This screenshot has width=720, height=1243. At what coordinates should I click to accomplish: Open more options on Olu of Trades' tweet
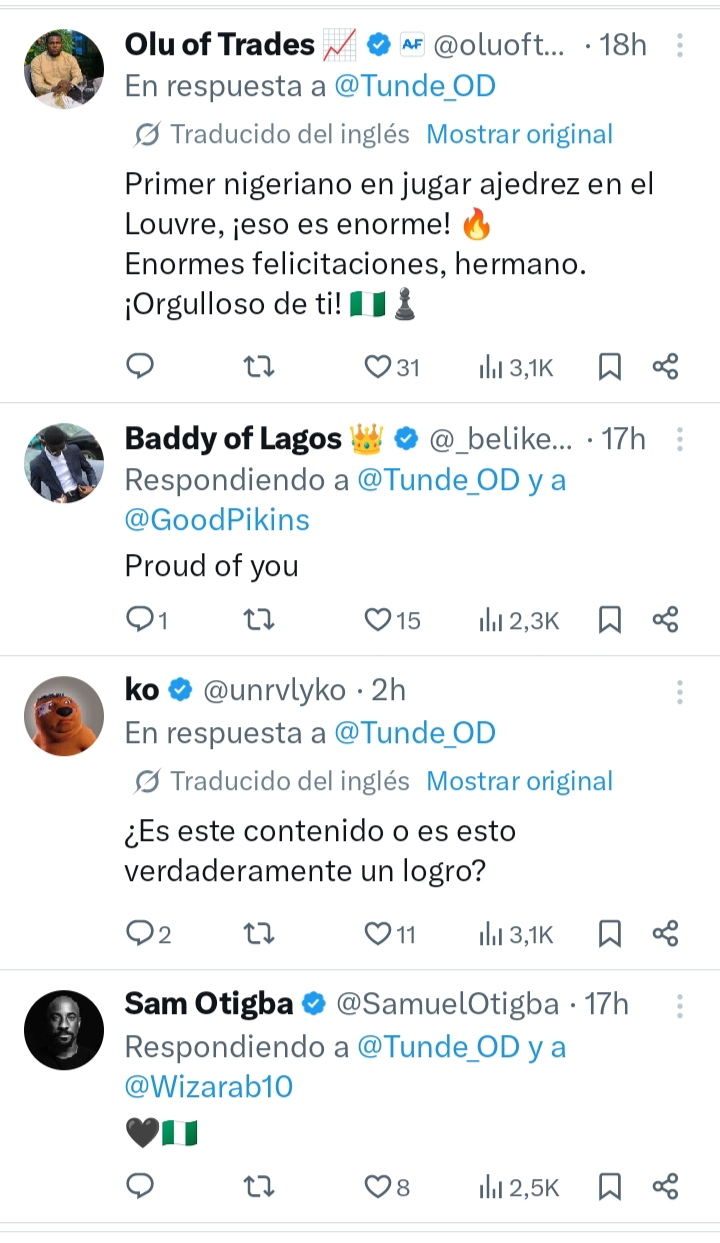[x=680, y=45]
